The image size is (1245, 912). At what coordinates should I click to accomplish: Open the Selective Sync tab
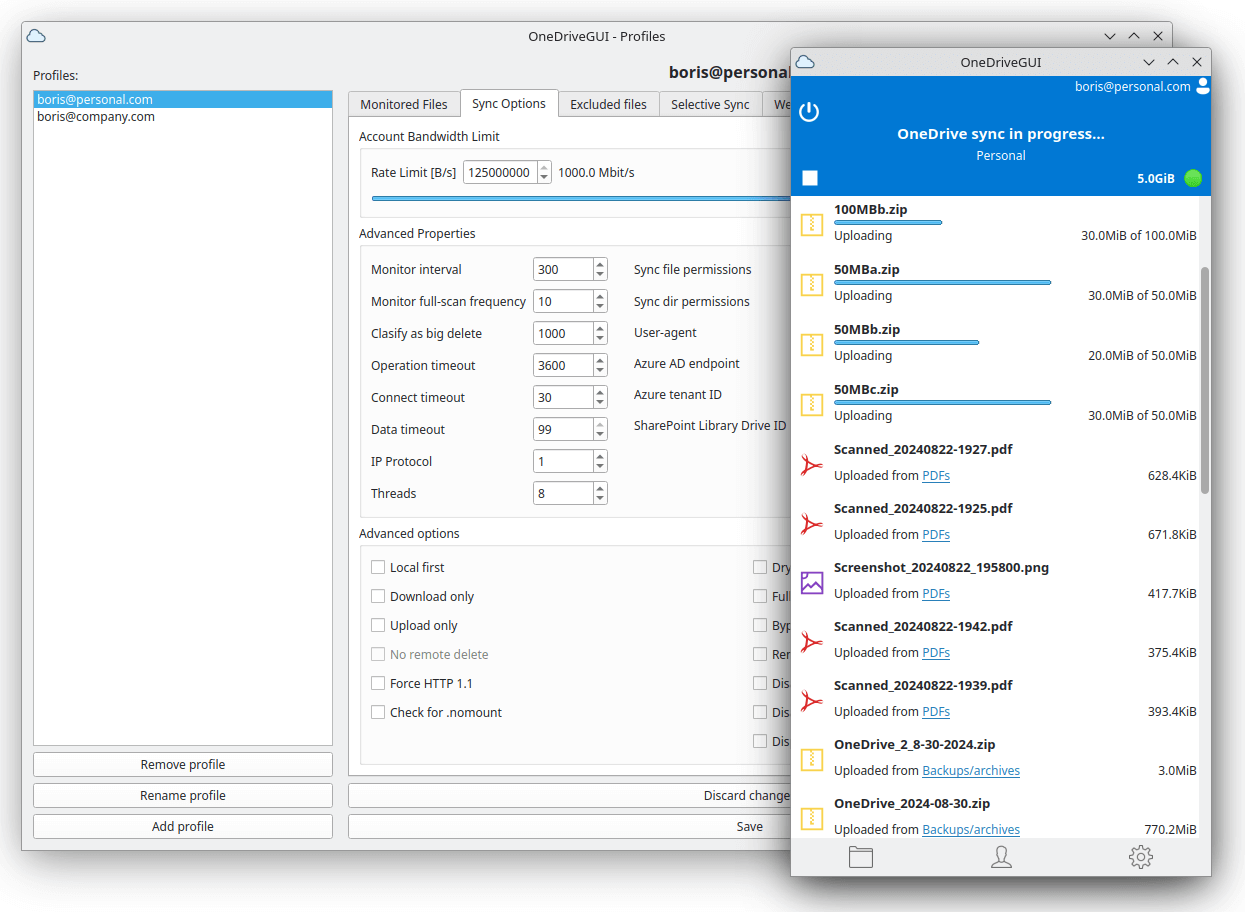point(710,103)
